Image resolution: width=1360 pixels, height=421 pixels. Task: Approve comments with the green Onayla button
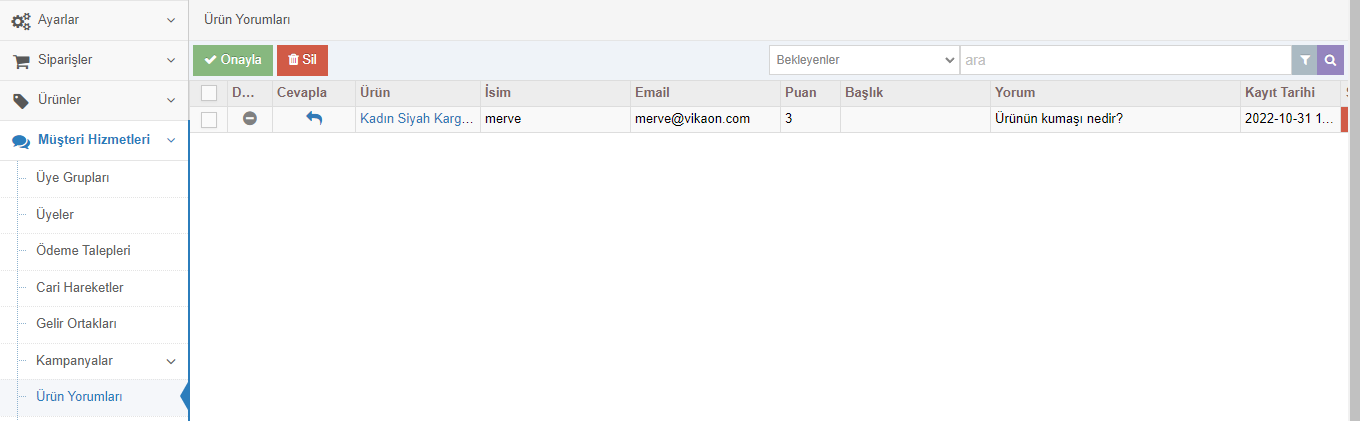(x=233, y=60)
